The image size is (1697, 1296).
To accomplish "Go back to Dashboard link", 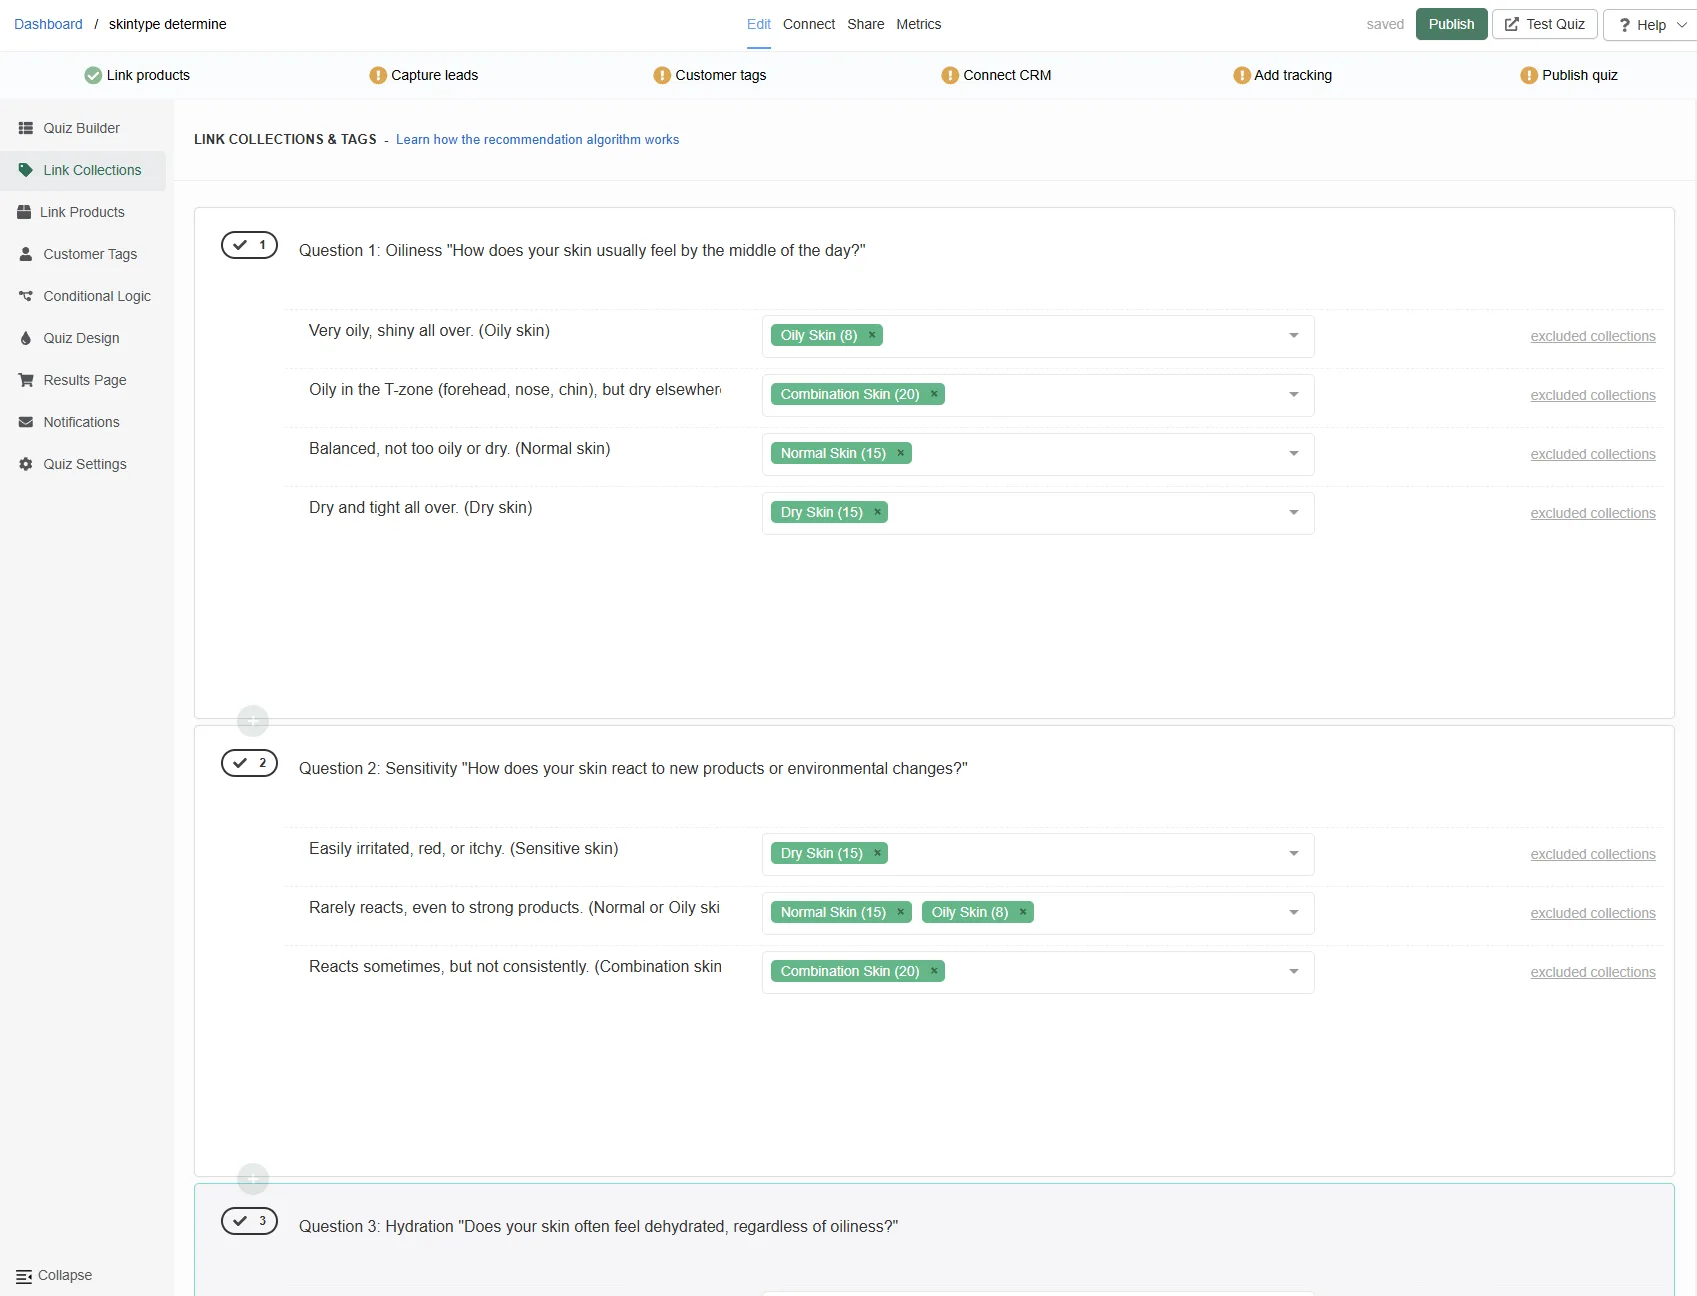I will coord(48,24).
